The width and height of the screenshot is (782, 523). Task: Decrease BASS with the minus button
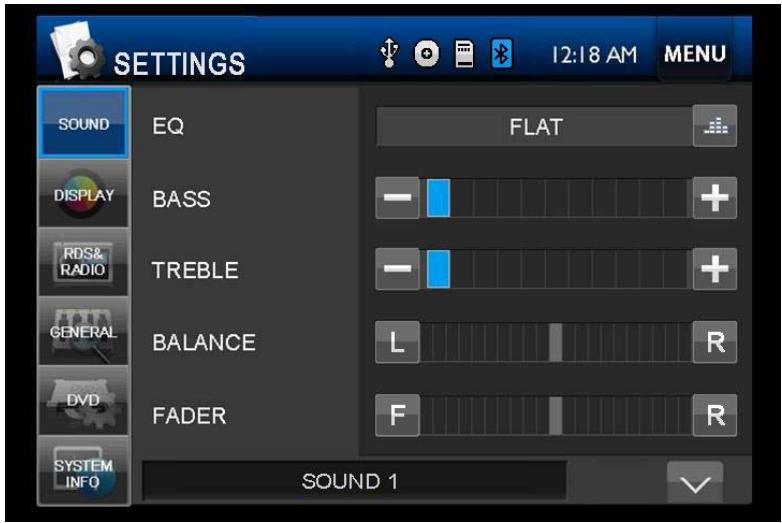396,199
